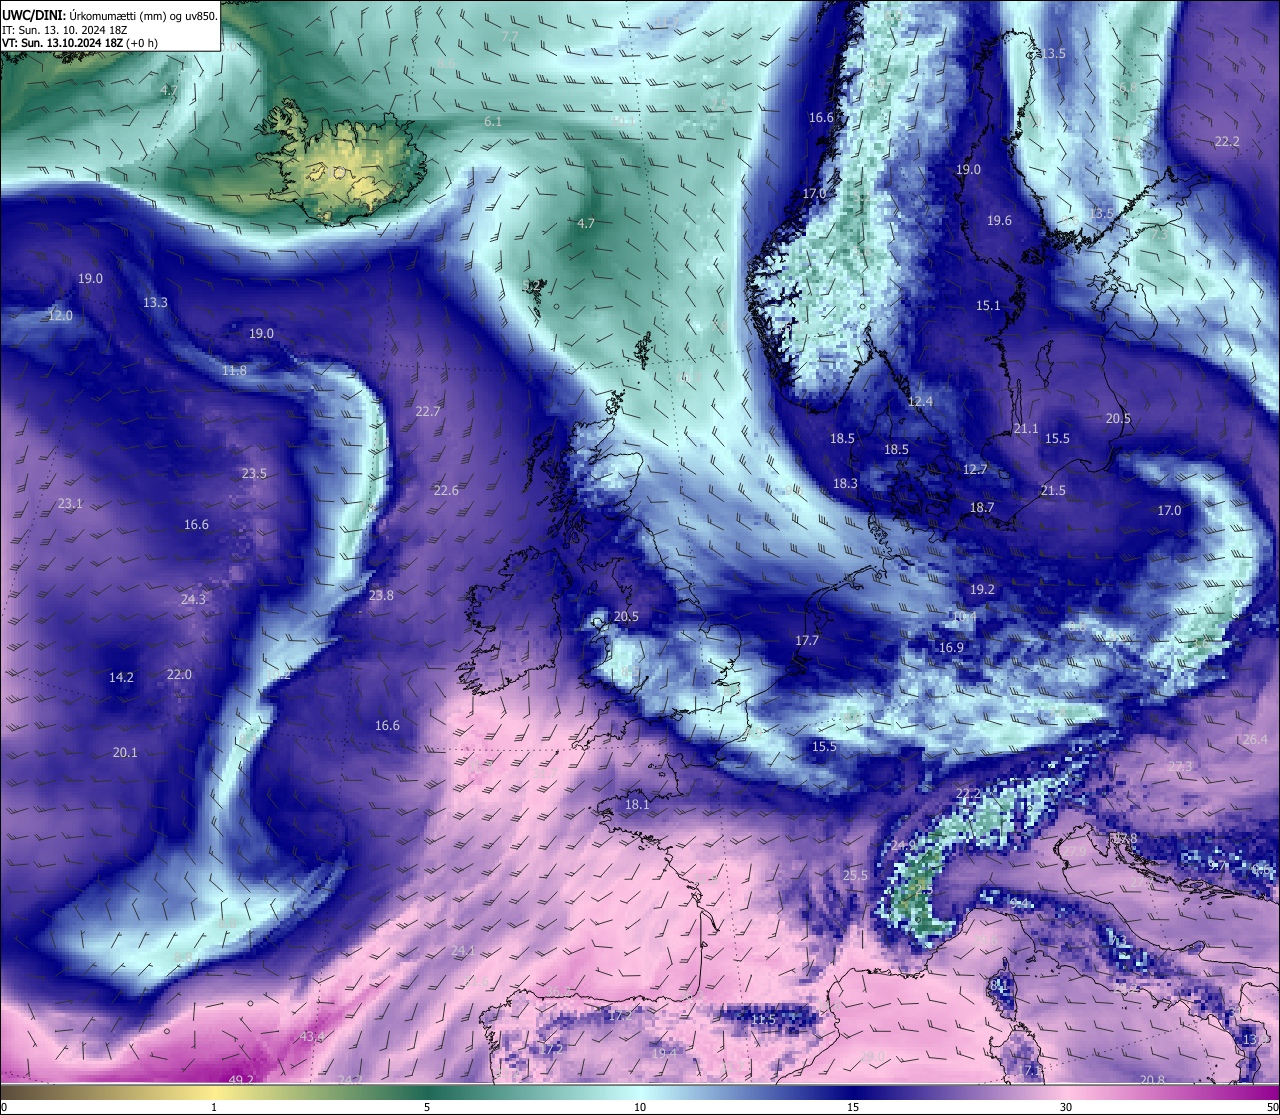Select the 26.4 value label
This screenshot has height=1115, width=1280.
coord(1254,739)
